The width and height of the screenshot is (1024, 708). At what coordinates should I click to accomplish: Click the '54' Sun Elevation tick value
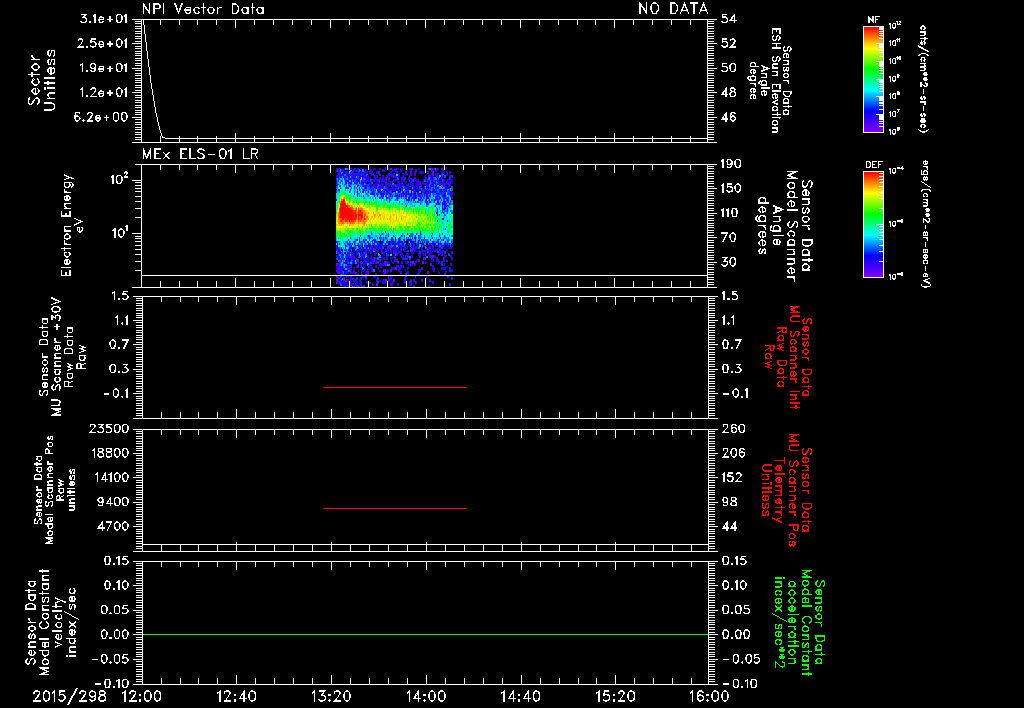click(729, 19)
